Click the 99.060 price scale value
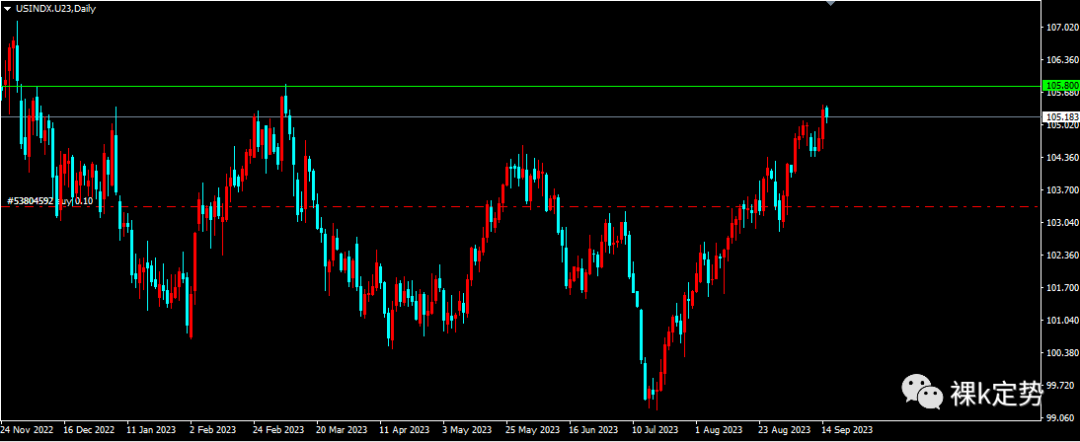This screenshot has height=442, width=1080. (x=1061, y=418)
